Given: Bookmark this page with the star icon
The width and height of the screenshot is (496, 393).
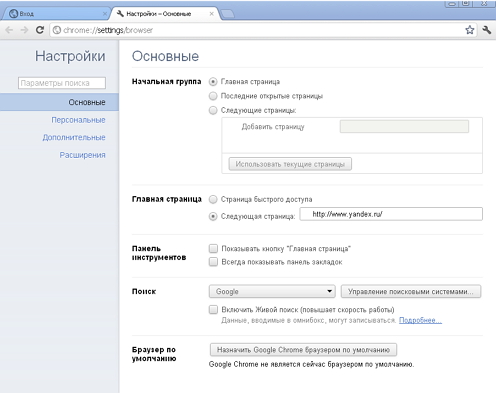Looking at the screenshot, I should pos(470,30).
